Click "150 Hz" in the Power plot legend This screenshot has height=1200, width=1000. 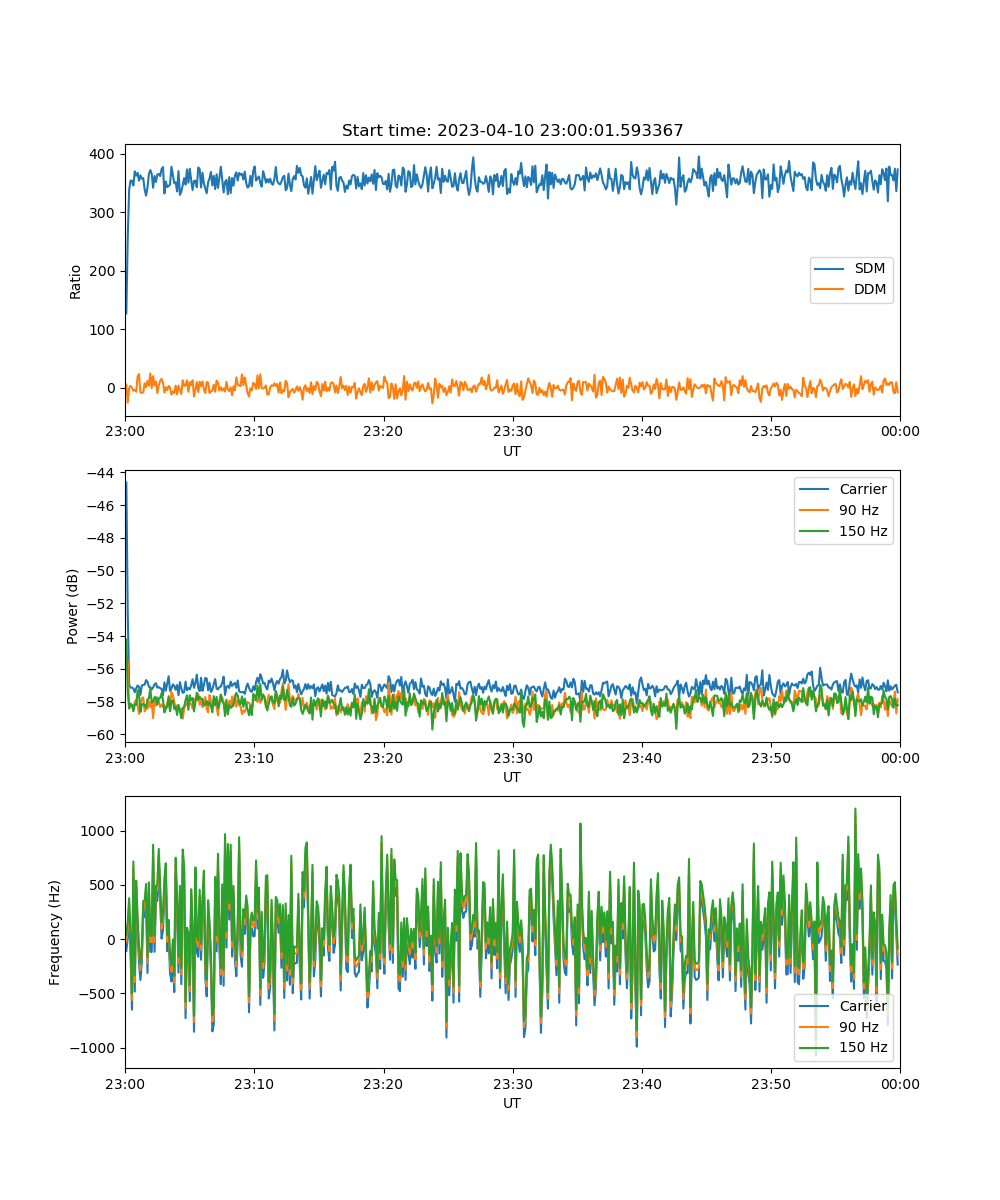pos(863,532)
